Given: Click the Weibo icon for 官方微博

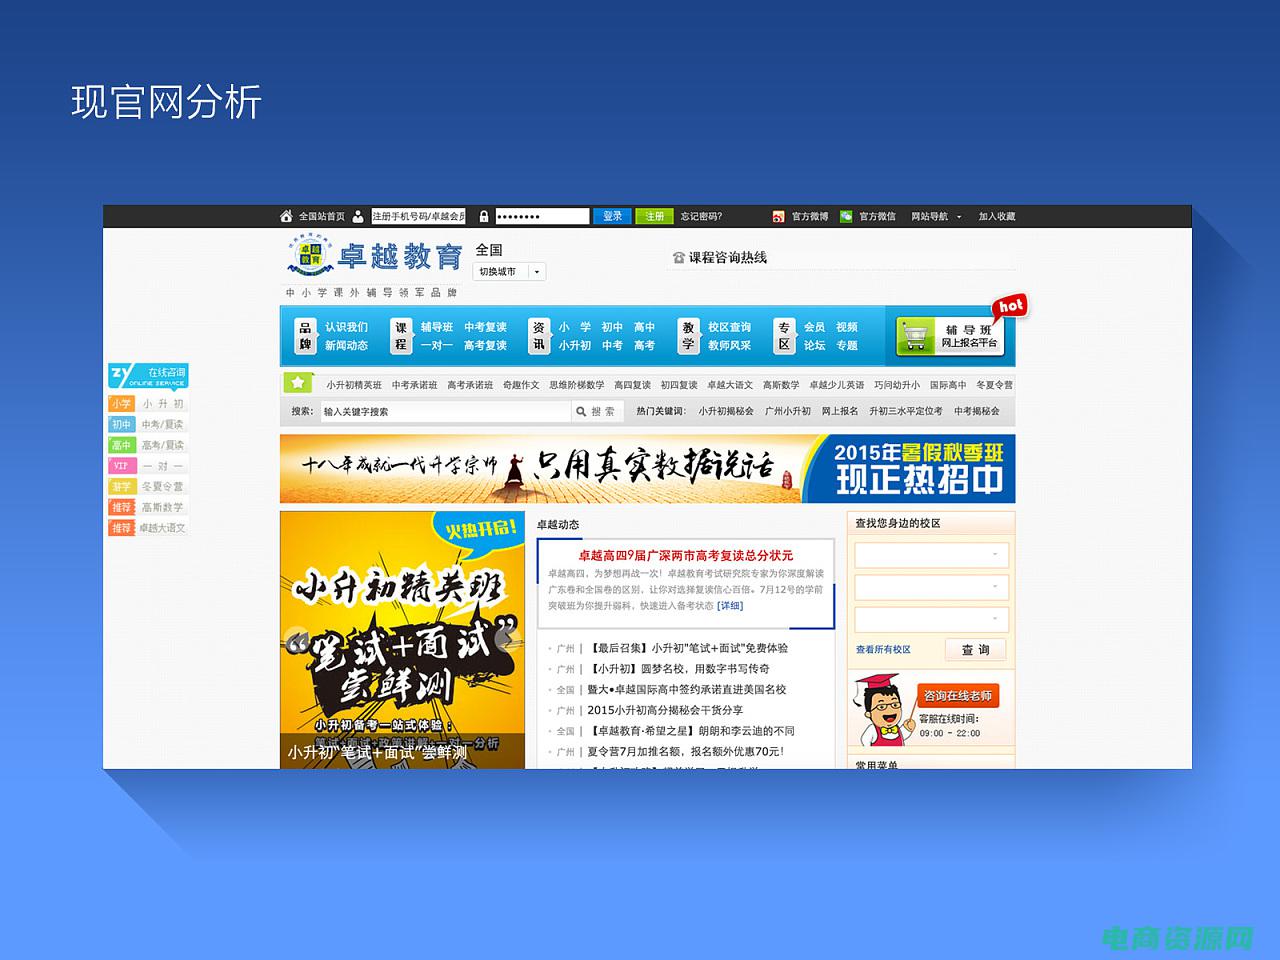Looking at the screenshot, I should coord(778,216).
